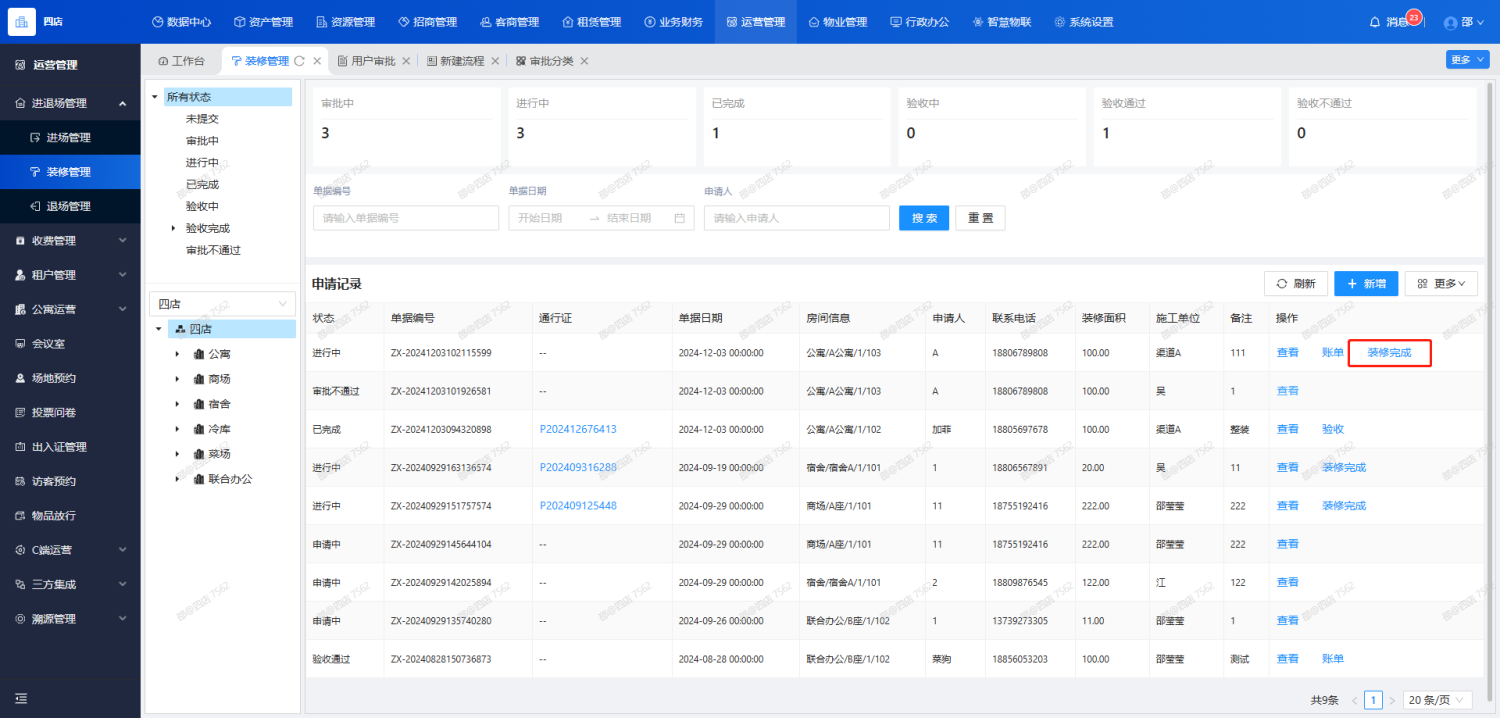Collapse the 进退场管理 sidebar group

tap(70, 103)
